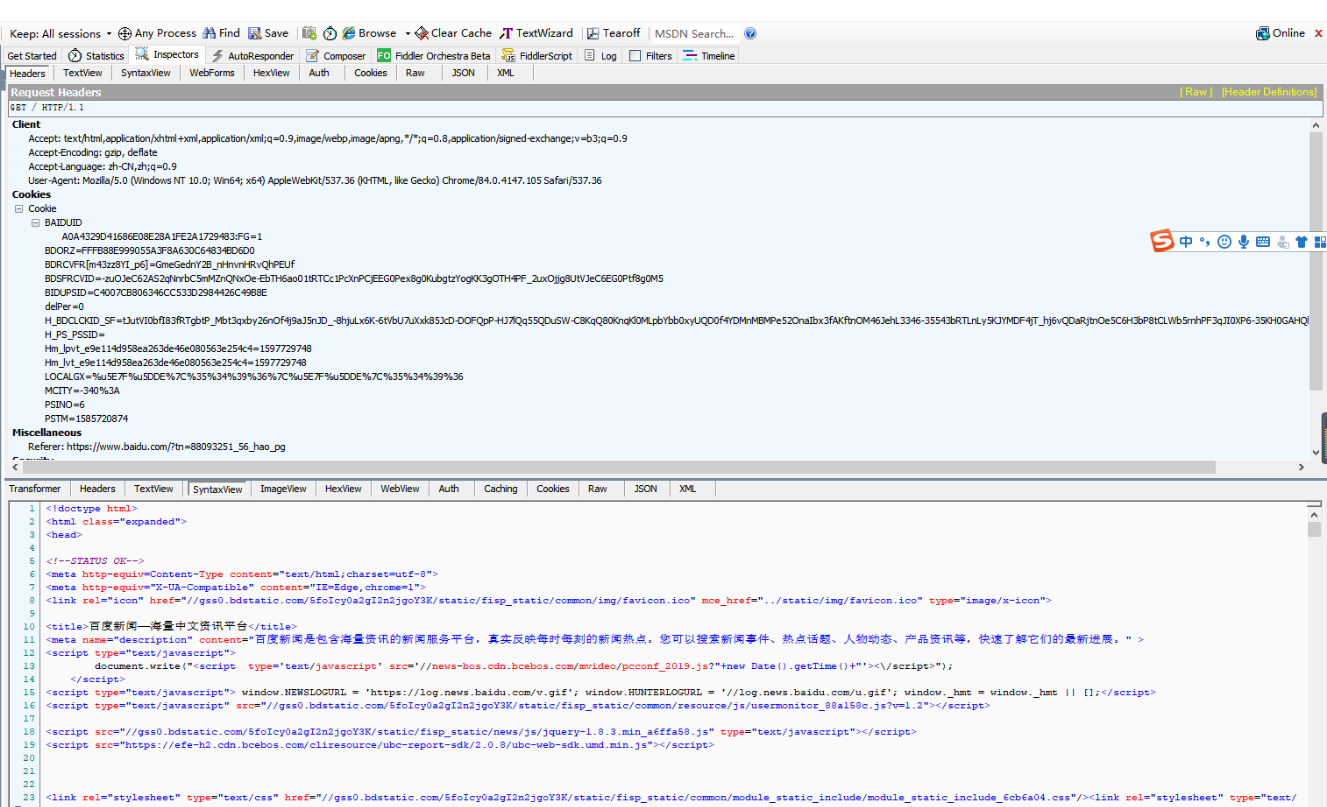Click the stopwatch timer toolbar icon
This screenshot has height=807, width=1327.
coord(329,34)
